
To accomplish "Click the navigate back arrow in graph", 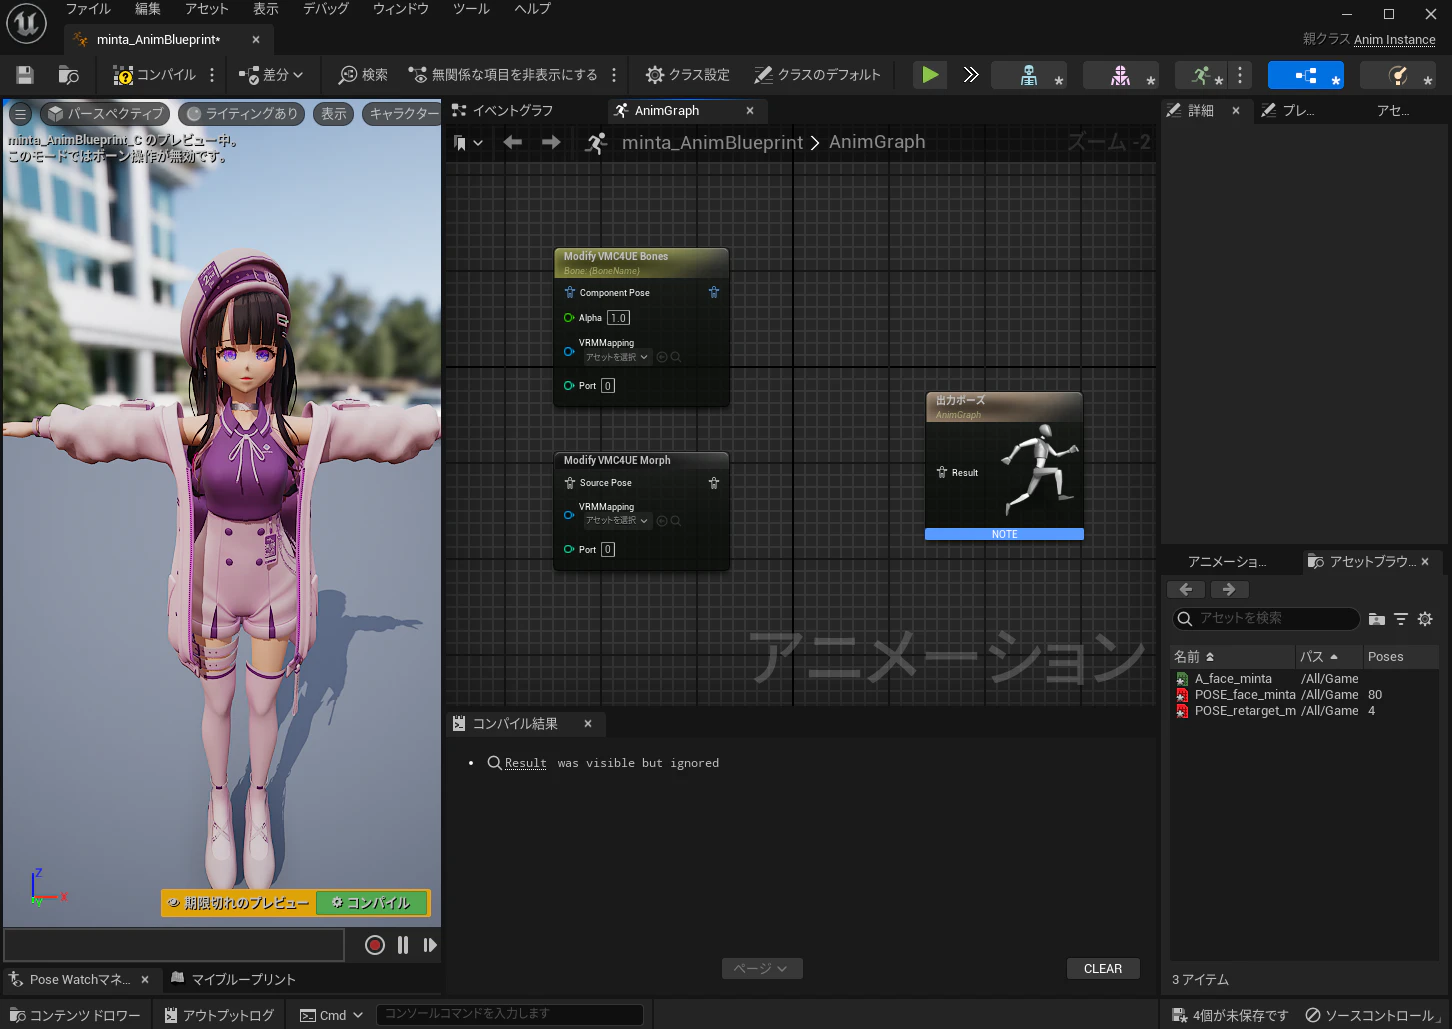I will (x=513, y=143).
